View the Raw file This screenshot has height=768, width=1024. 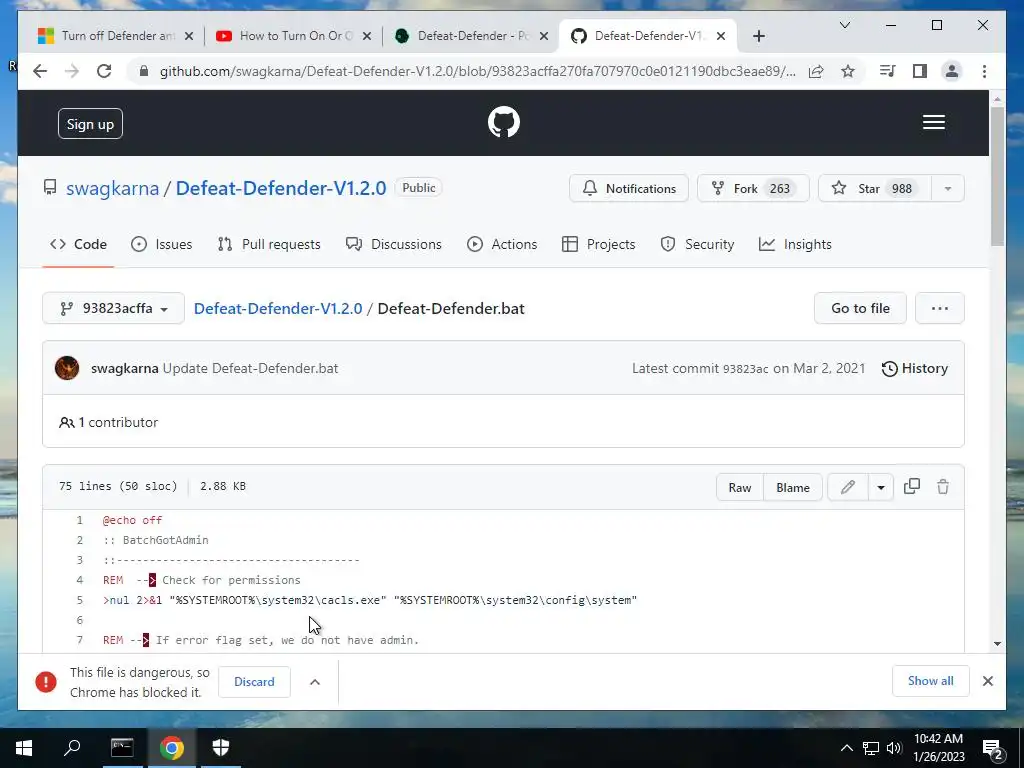pos(740,487)
